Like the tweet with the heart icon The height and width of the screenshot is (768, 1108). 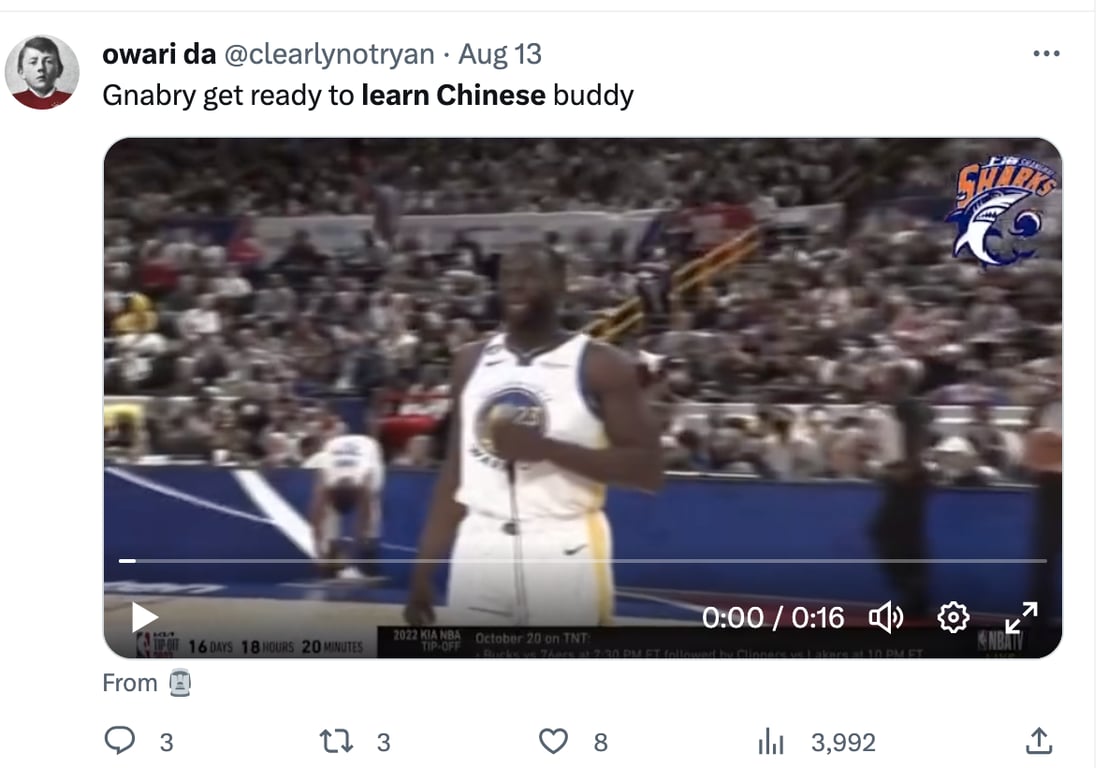553,741
